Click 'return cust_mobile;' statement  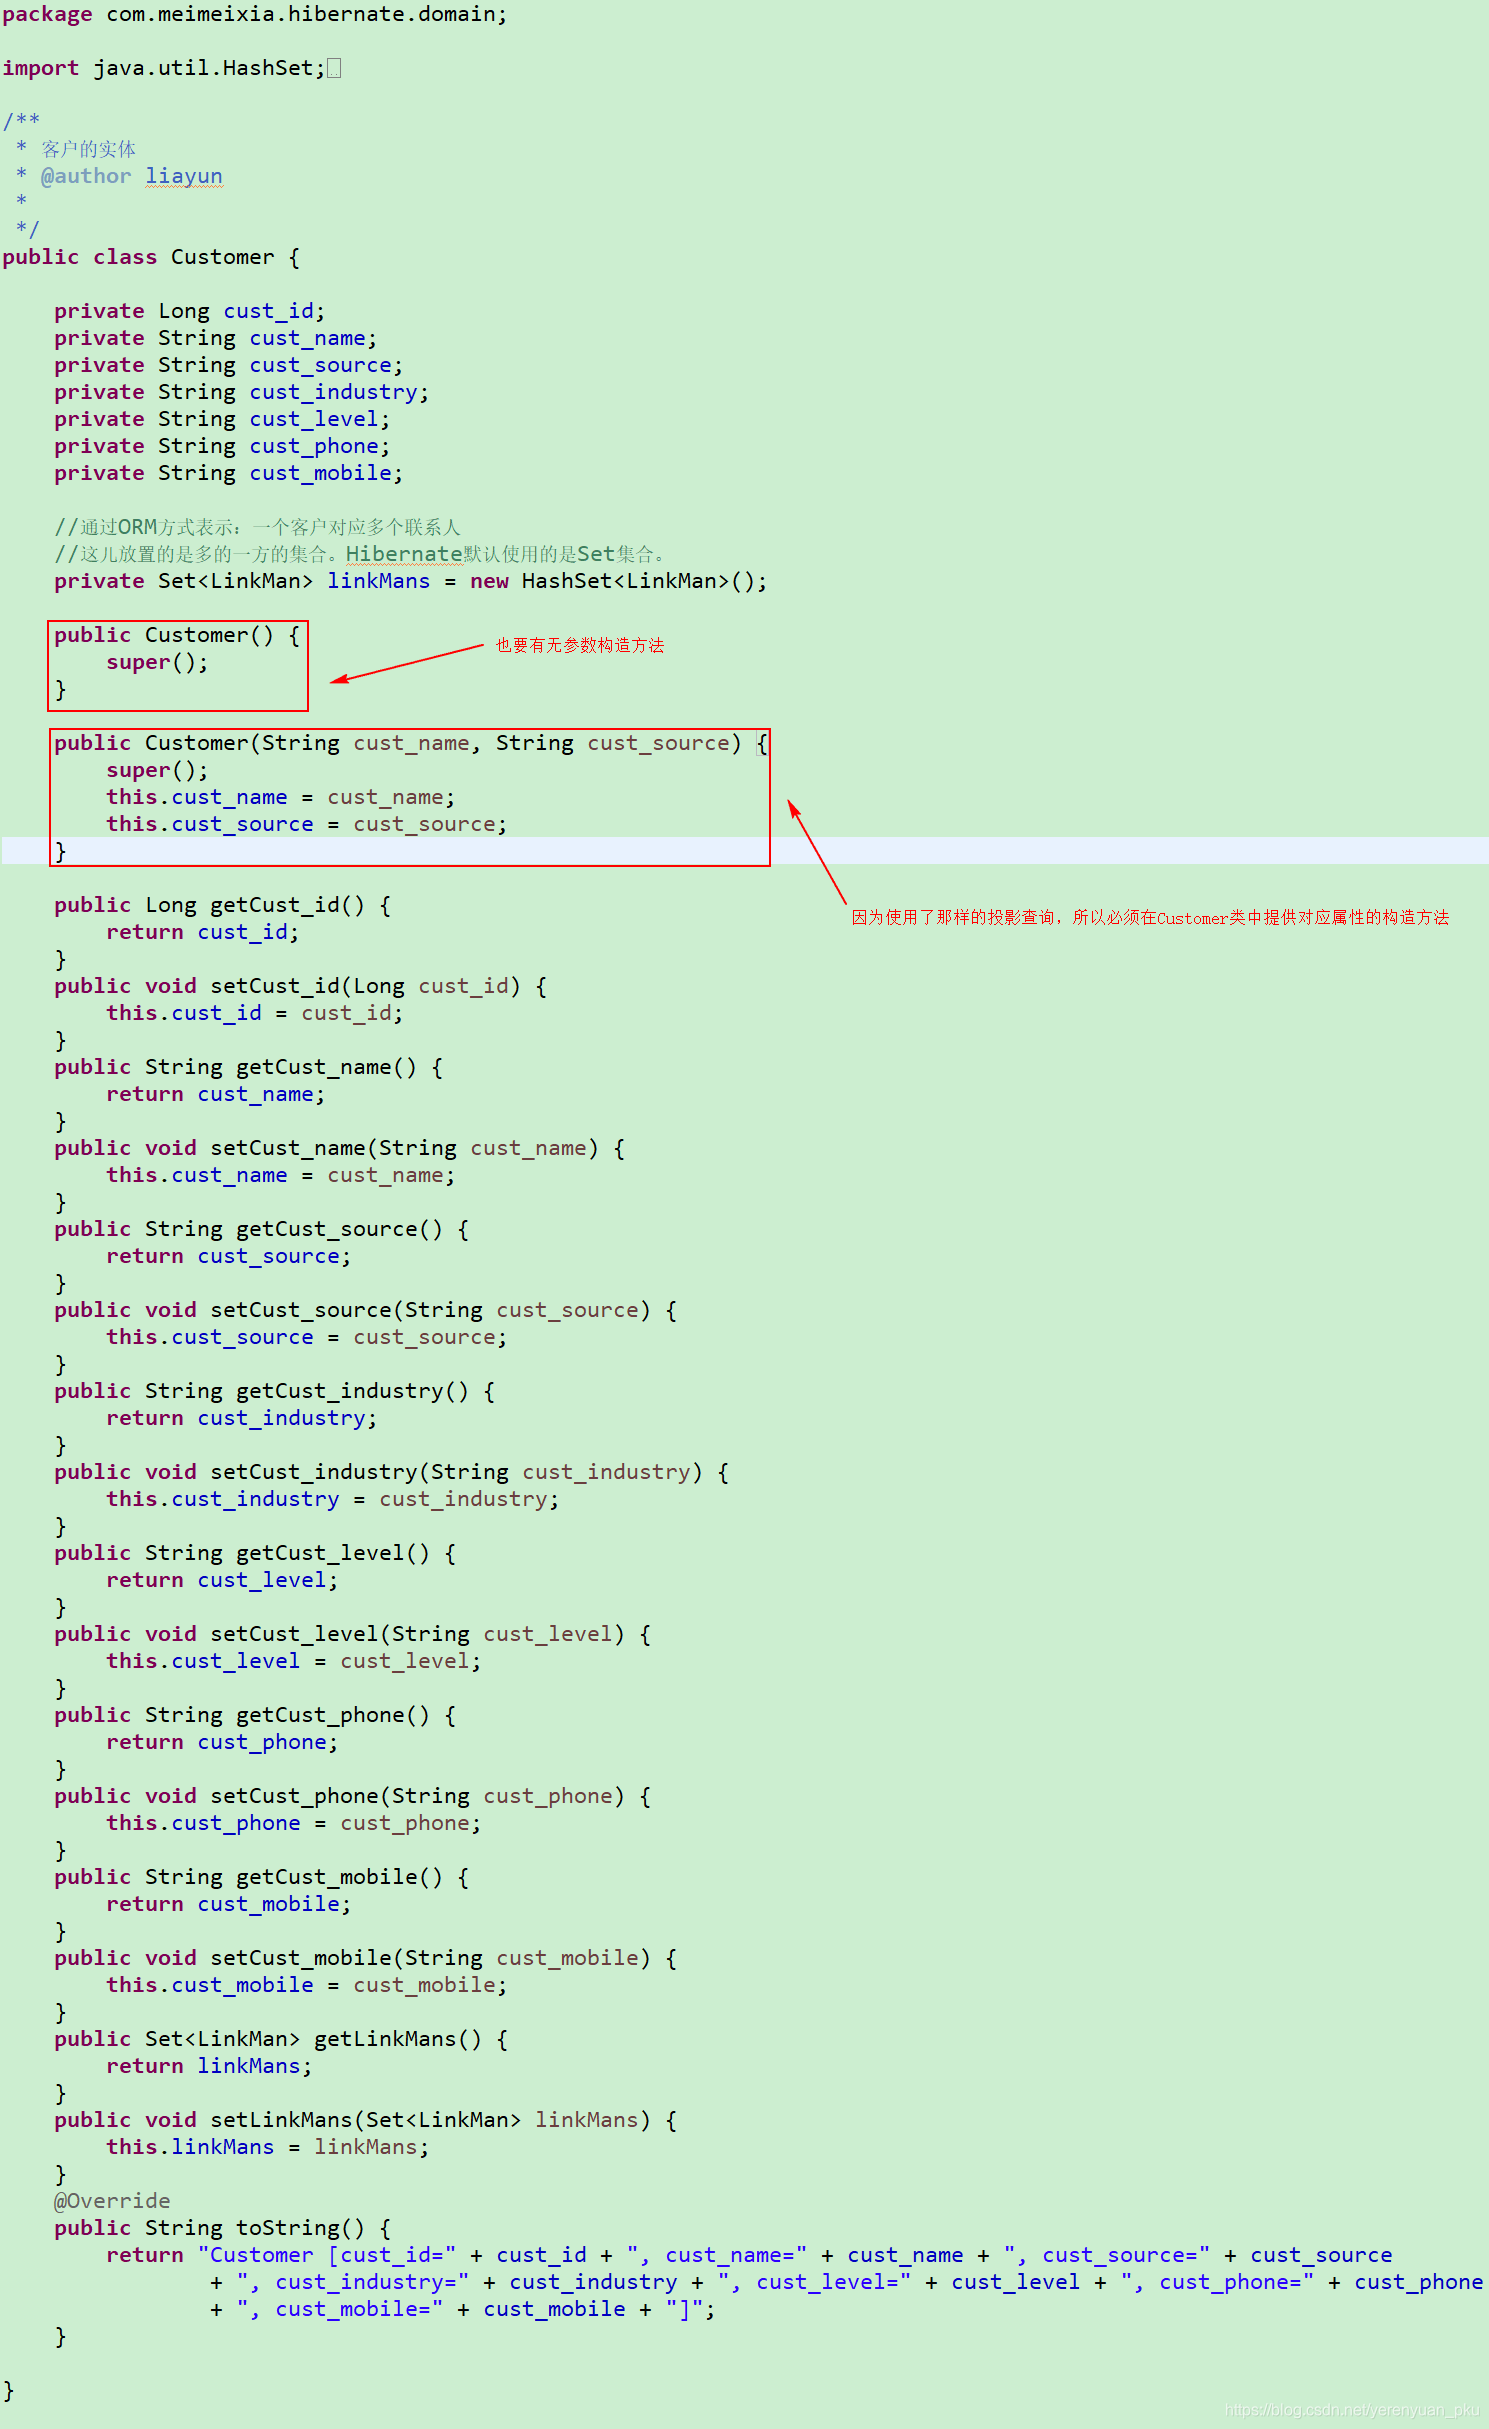pos(229,1904)
